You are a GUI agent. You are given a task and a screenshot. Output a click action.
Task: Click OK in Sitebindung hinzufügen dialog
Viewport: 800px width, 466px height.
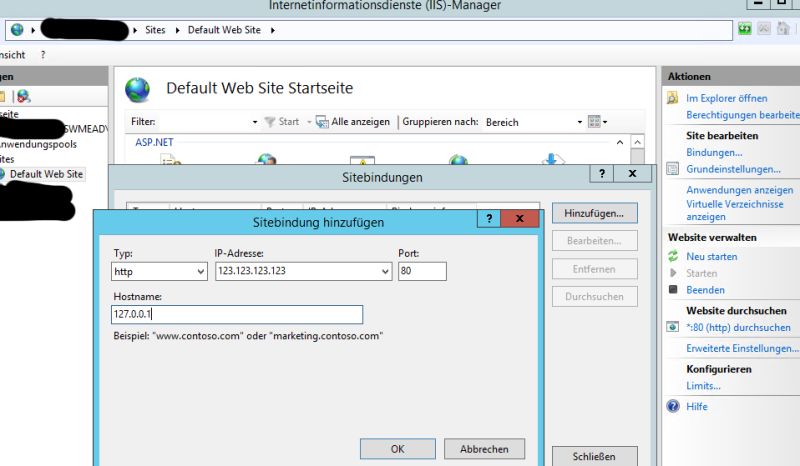(397, 449)
